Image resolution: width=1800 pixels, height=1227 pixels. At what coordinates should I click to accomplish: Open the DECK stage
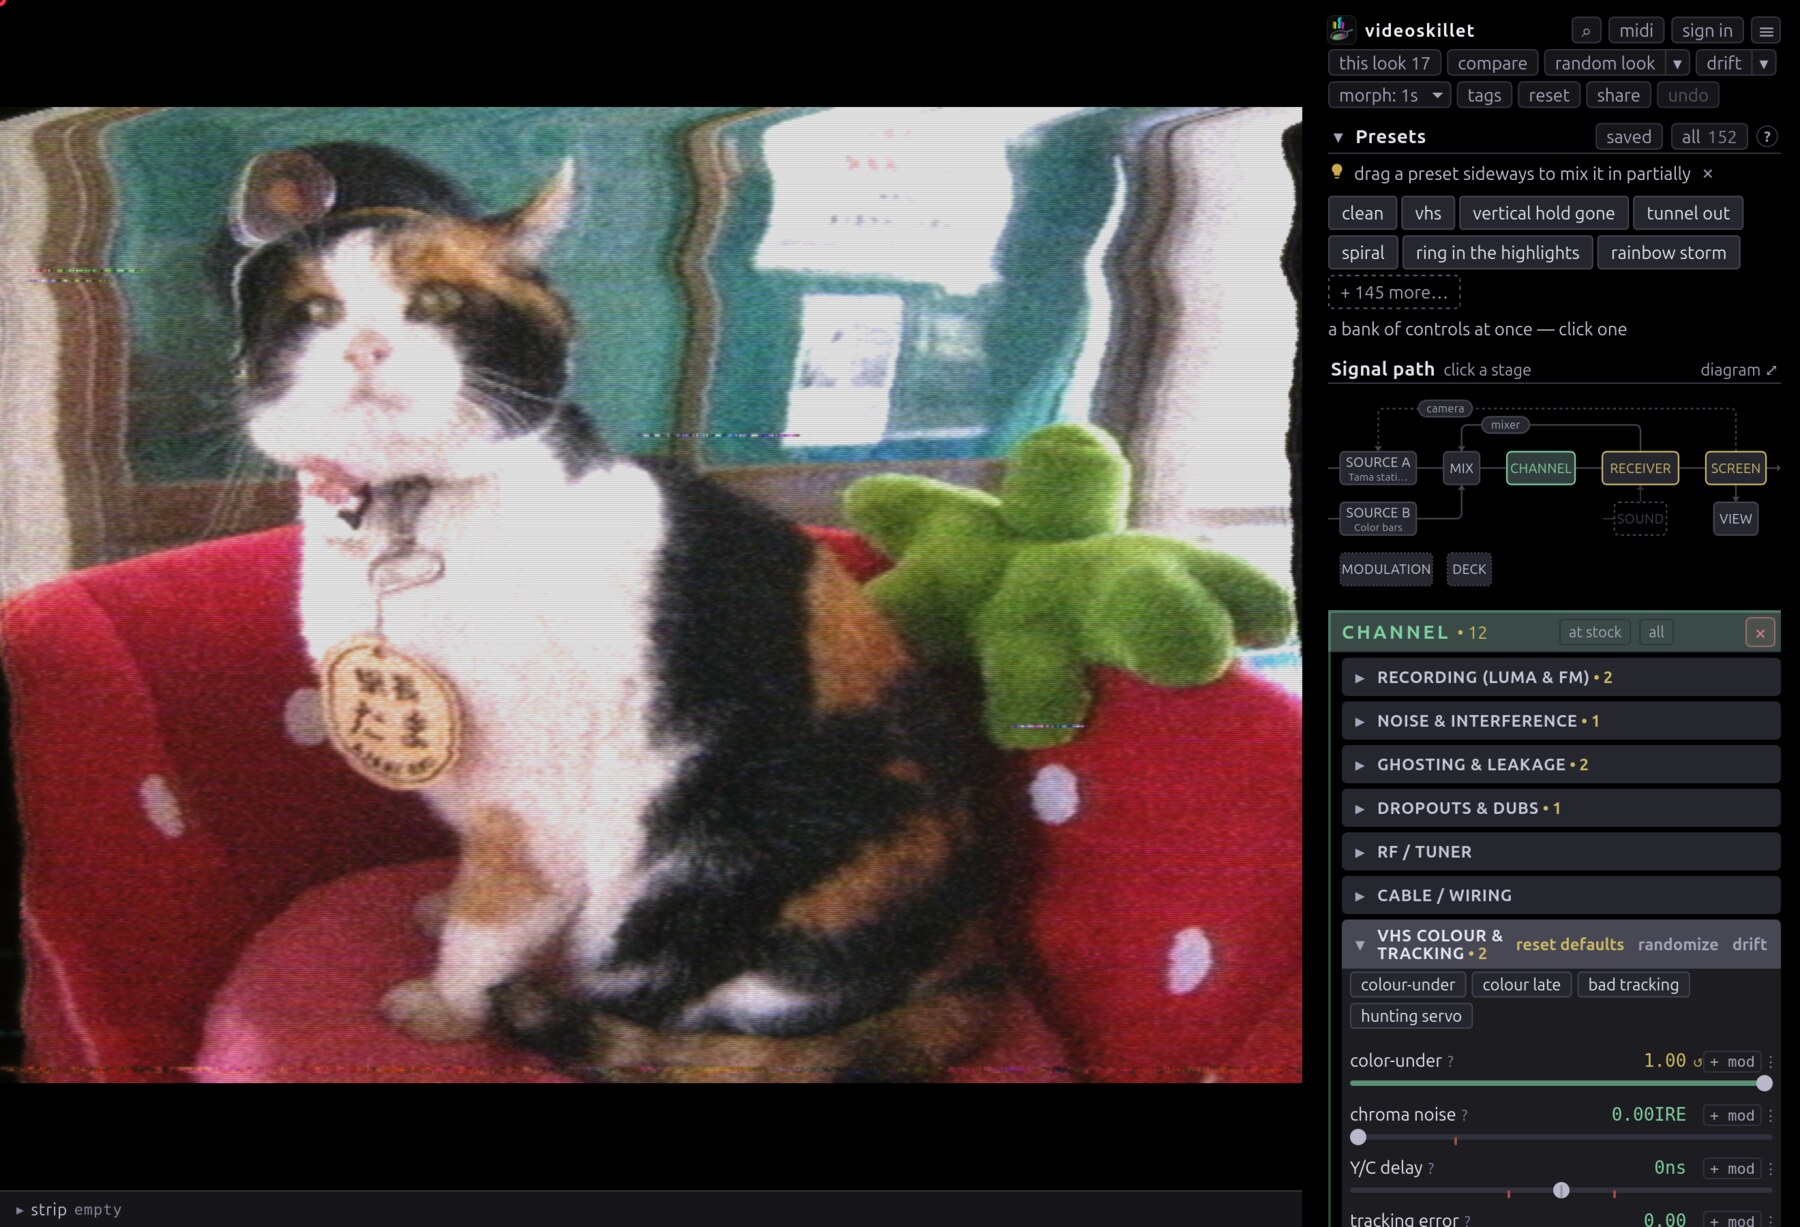1469,569
